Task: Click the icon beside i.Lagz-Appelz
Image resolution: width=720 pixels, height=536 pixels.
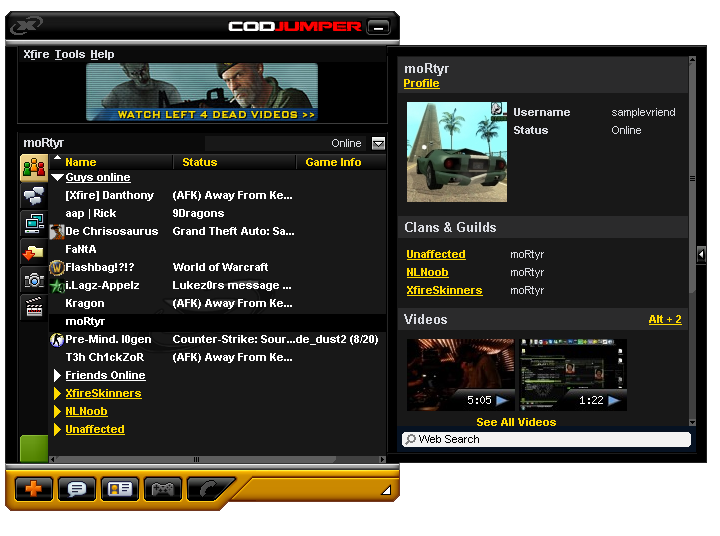Action: point(56,286)
